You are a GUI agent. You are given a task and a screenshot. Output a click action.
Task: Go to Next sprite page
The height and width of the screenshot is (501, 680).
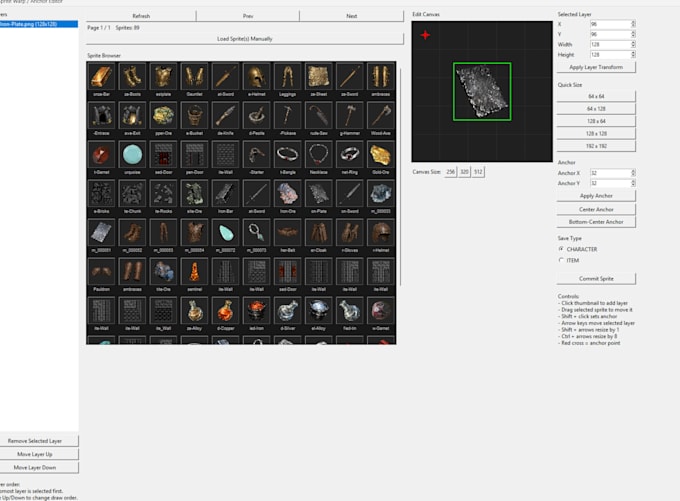351,16
